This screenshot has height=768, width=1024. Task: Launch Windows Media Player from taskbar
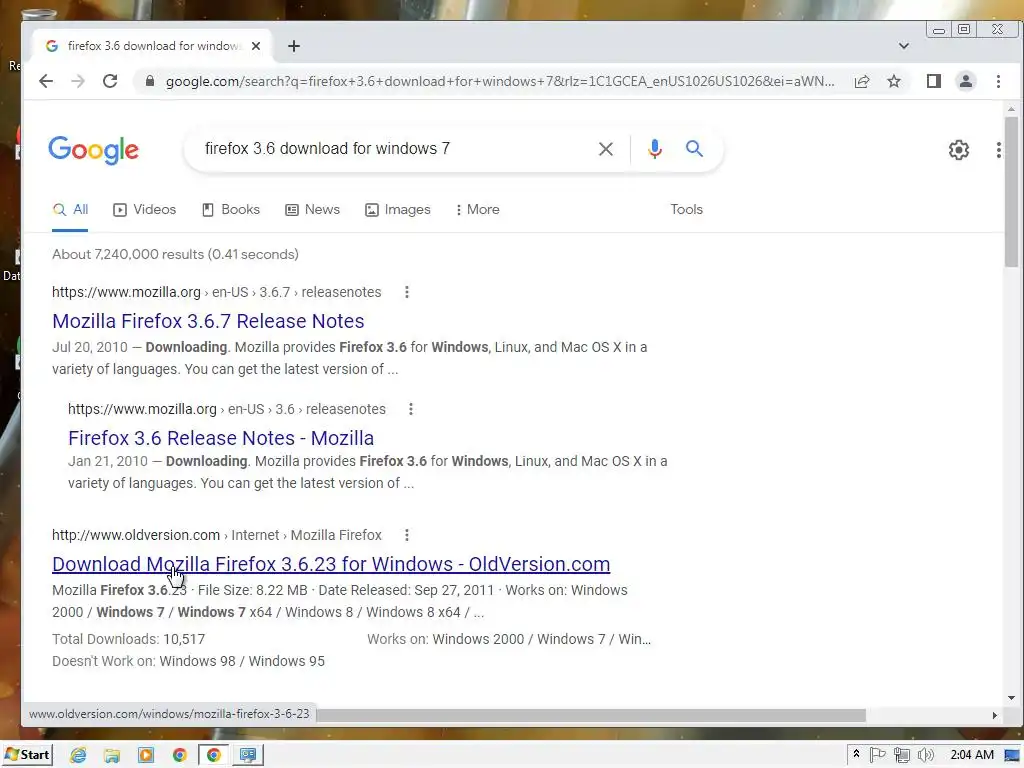[146, 755]
